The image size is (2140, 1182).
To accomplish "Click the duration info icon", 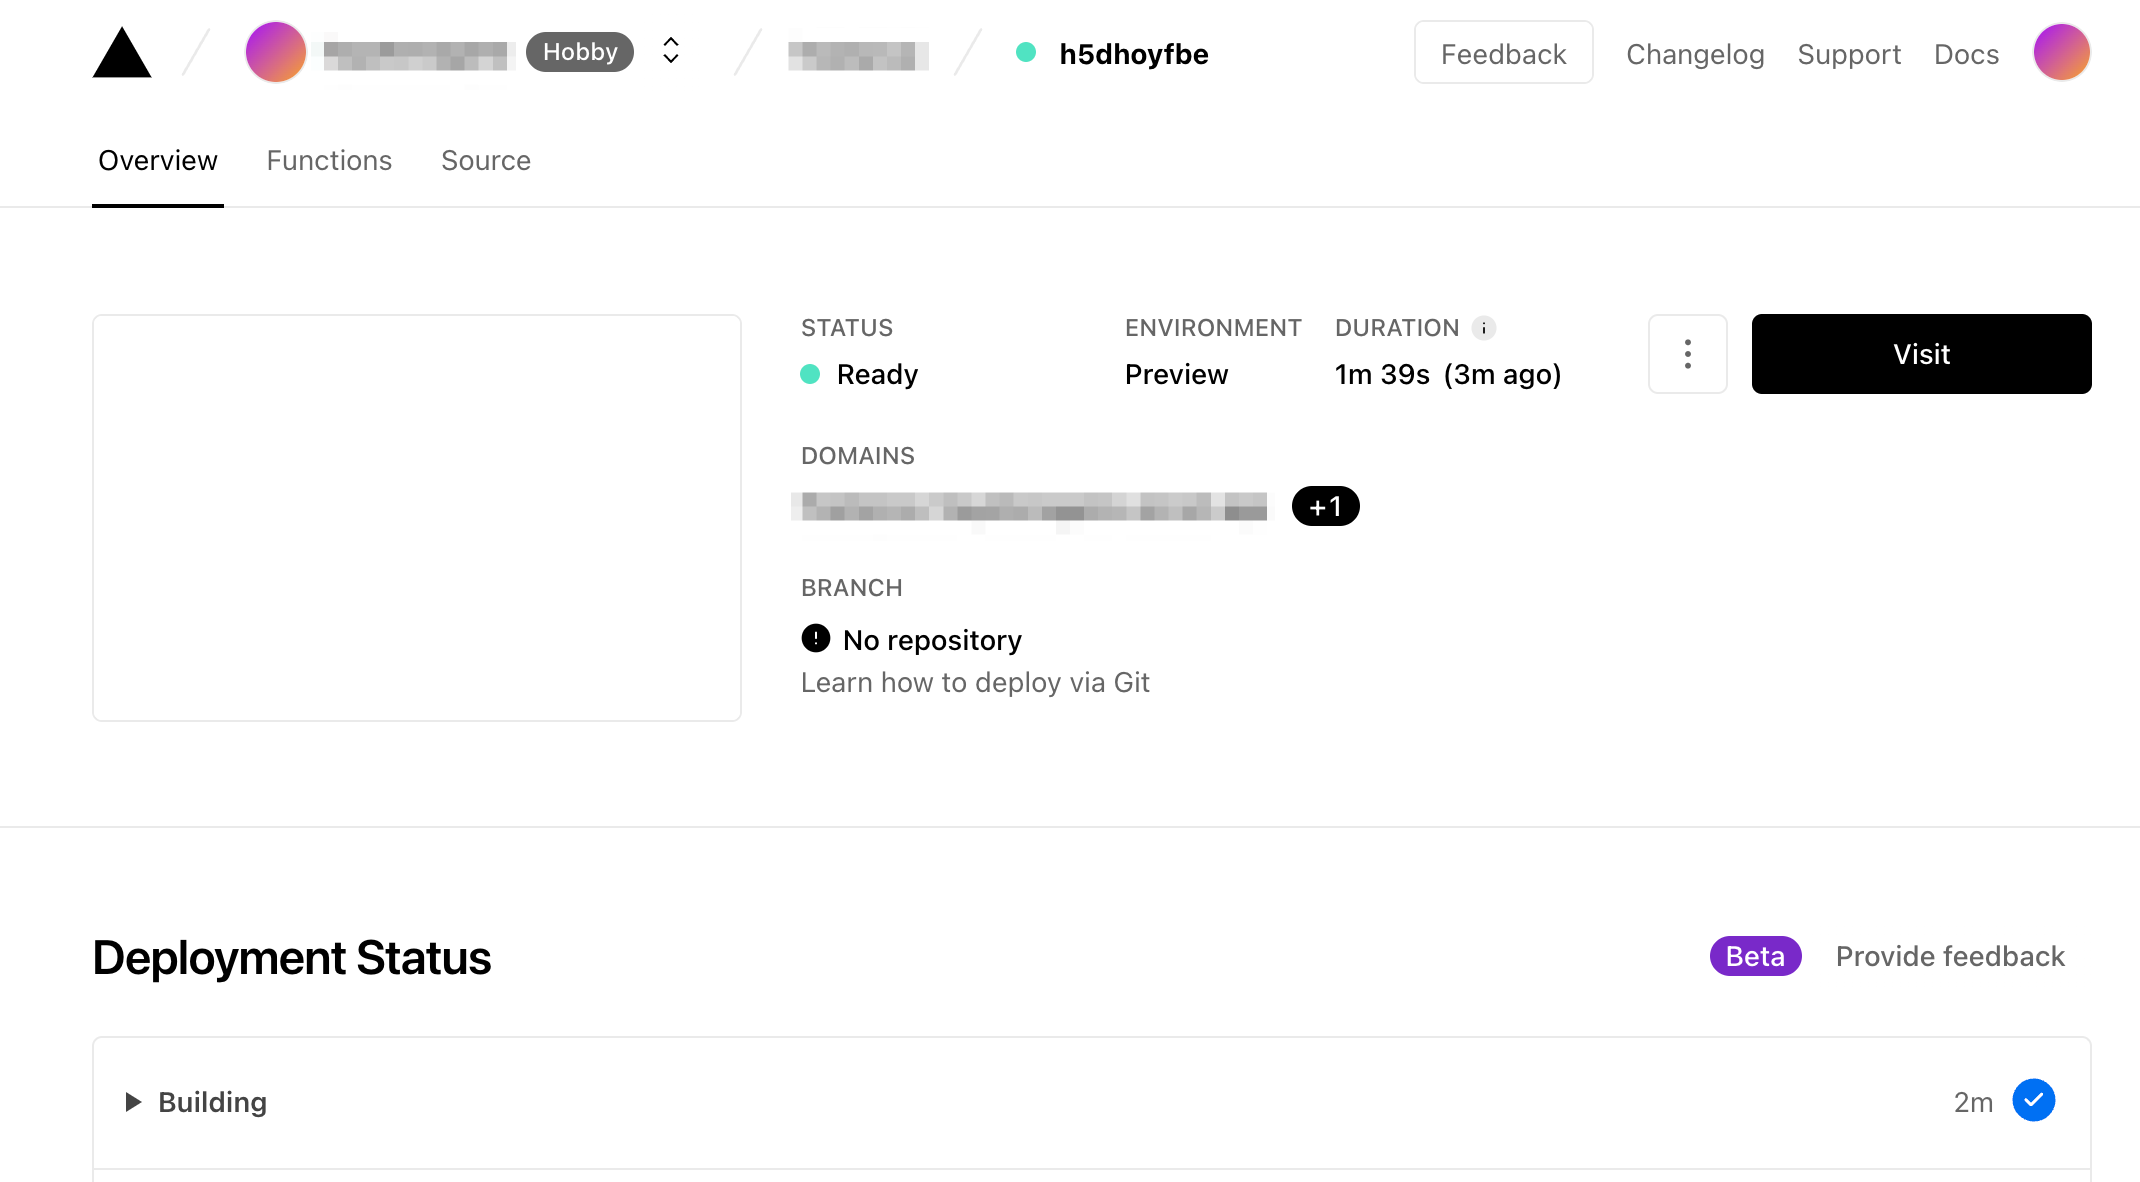I will click(x=1484, y=328).
